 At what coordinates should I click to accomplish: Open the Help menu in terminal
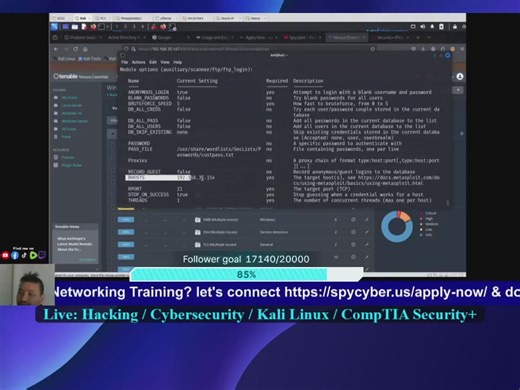(177, 62)
